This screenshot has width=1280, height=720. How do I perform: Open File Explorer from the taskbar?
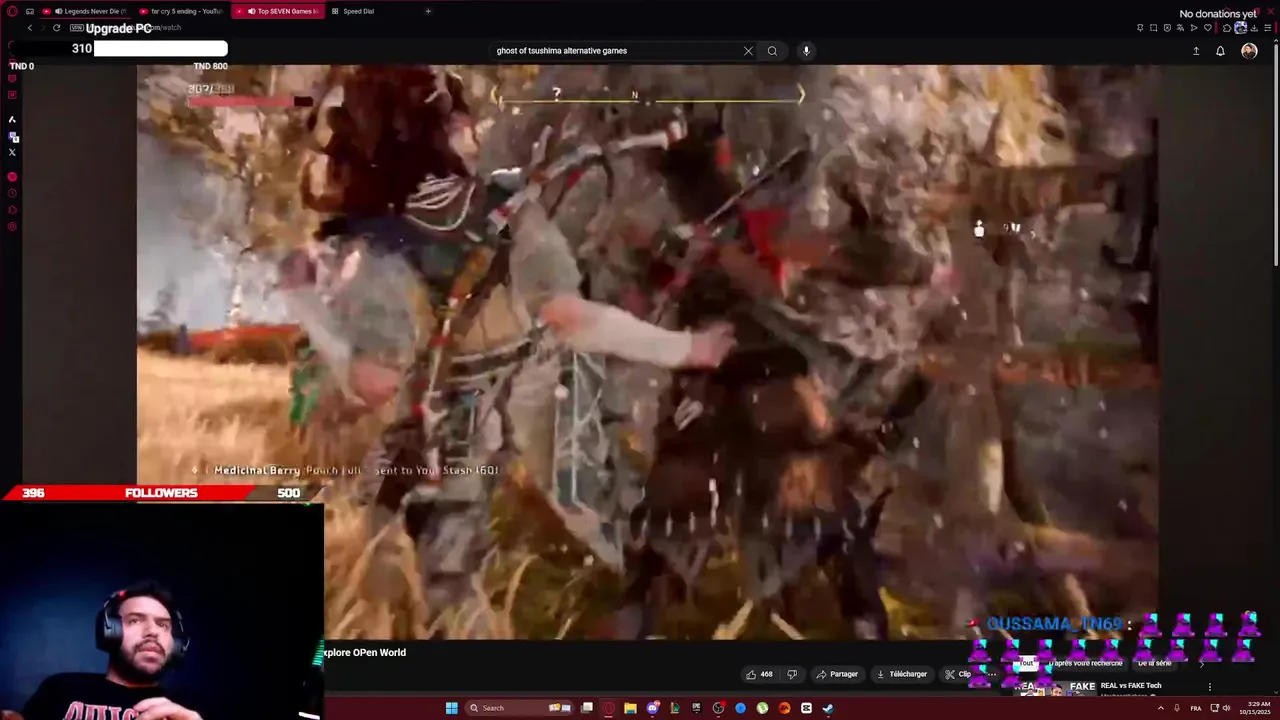click(x=630, y=708)
